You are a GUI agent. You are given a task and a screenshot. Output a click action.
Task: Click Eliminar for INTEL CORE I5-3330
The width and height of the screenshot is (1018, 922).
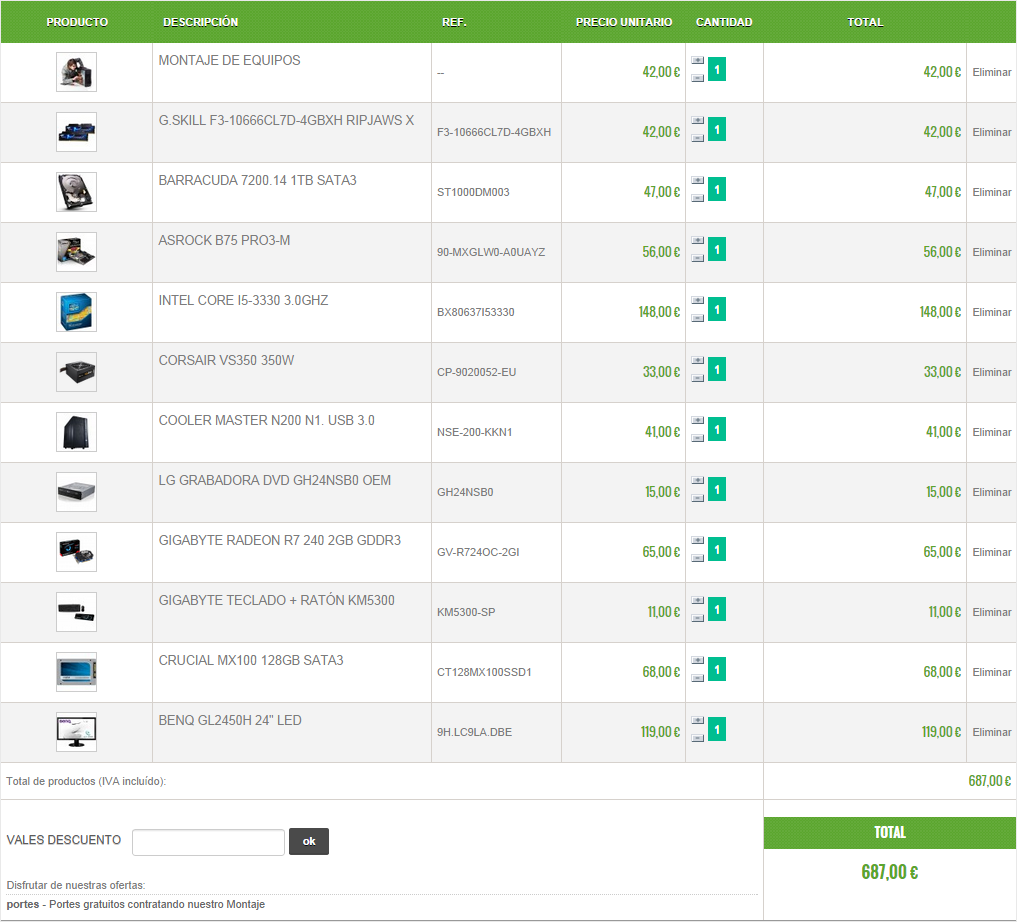pos(991,312)
